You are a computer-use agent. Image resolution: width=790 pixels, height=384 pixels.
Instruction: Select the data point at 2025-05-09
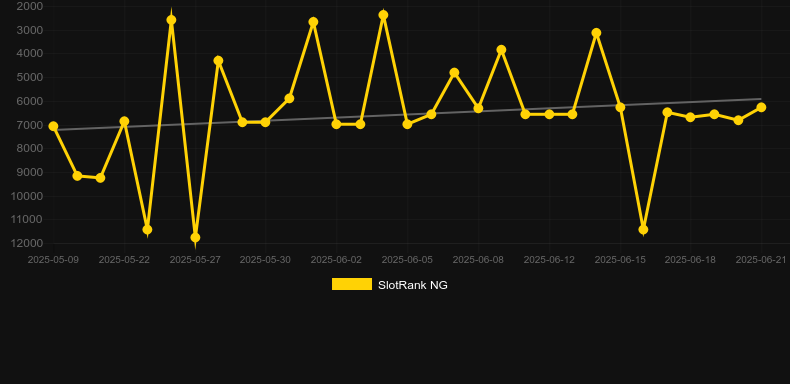click(x=53, y=126)
